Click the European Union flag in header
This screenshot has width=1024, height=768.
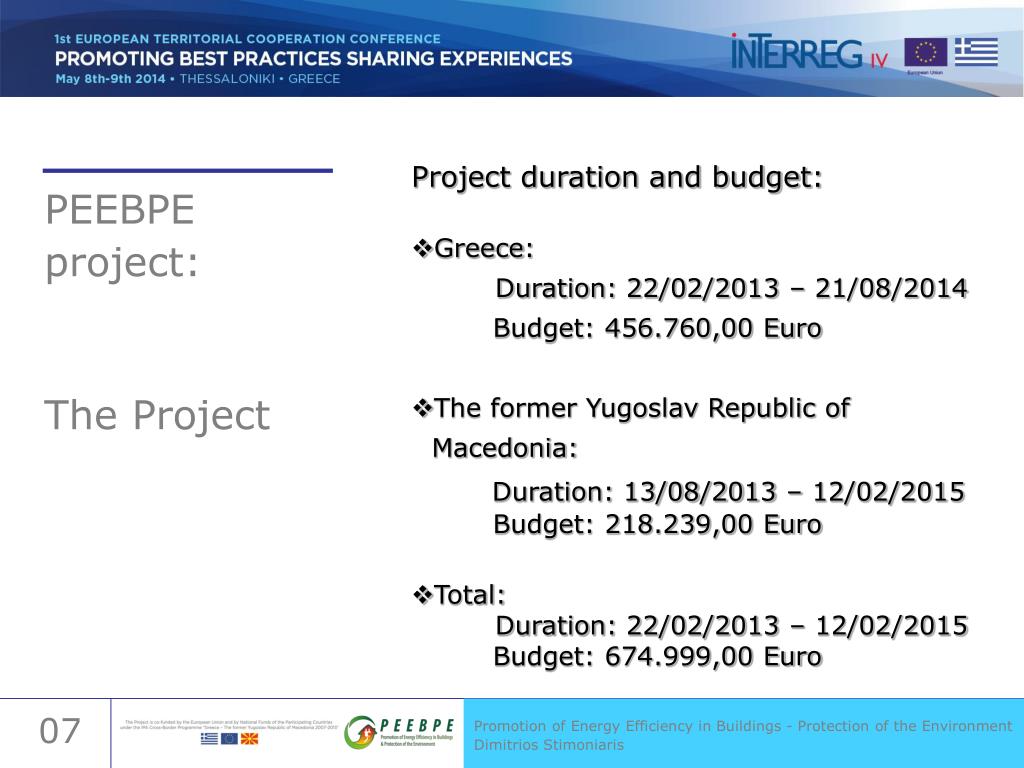point(925,52)
